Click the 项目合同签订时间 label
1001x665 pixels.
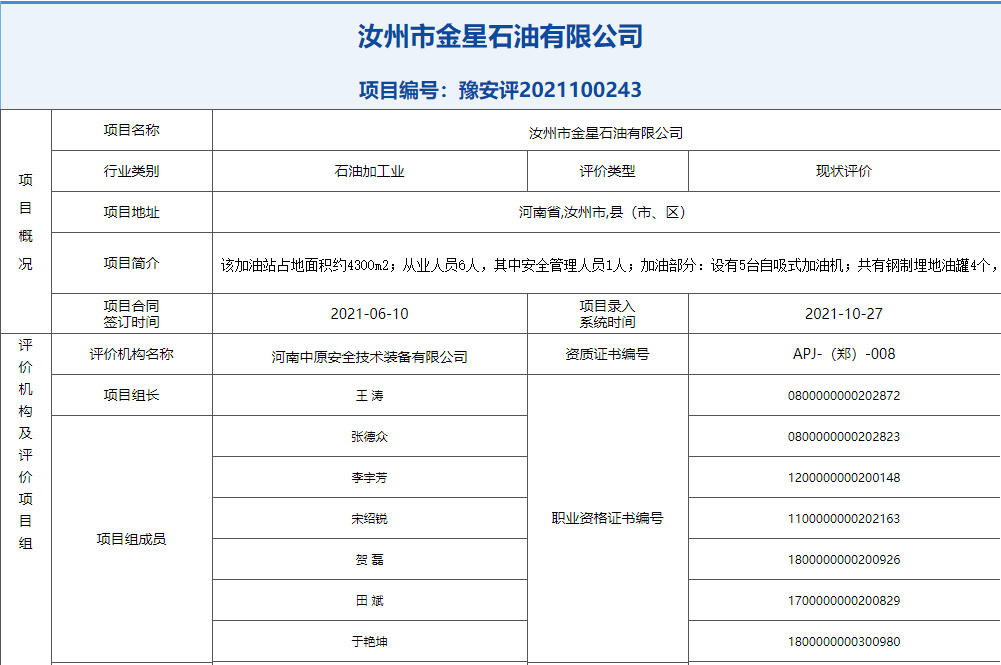pyautogui.click(x=132, y=314)
